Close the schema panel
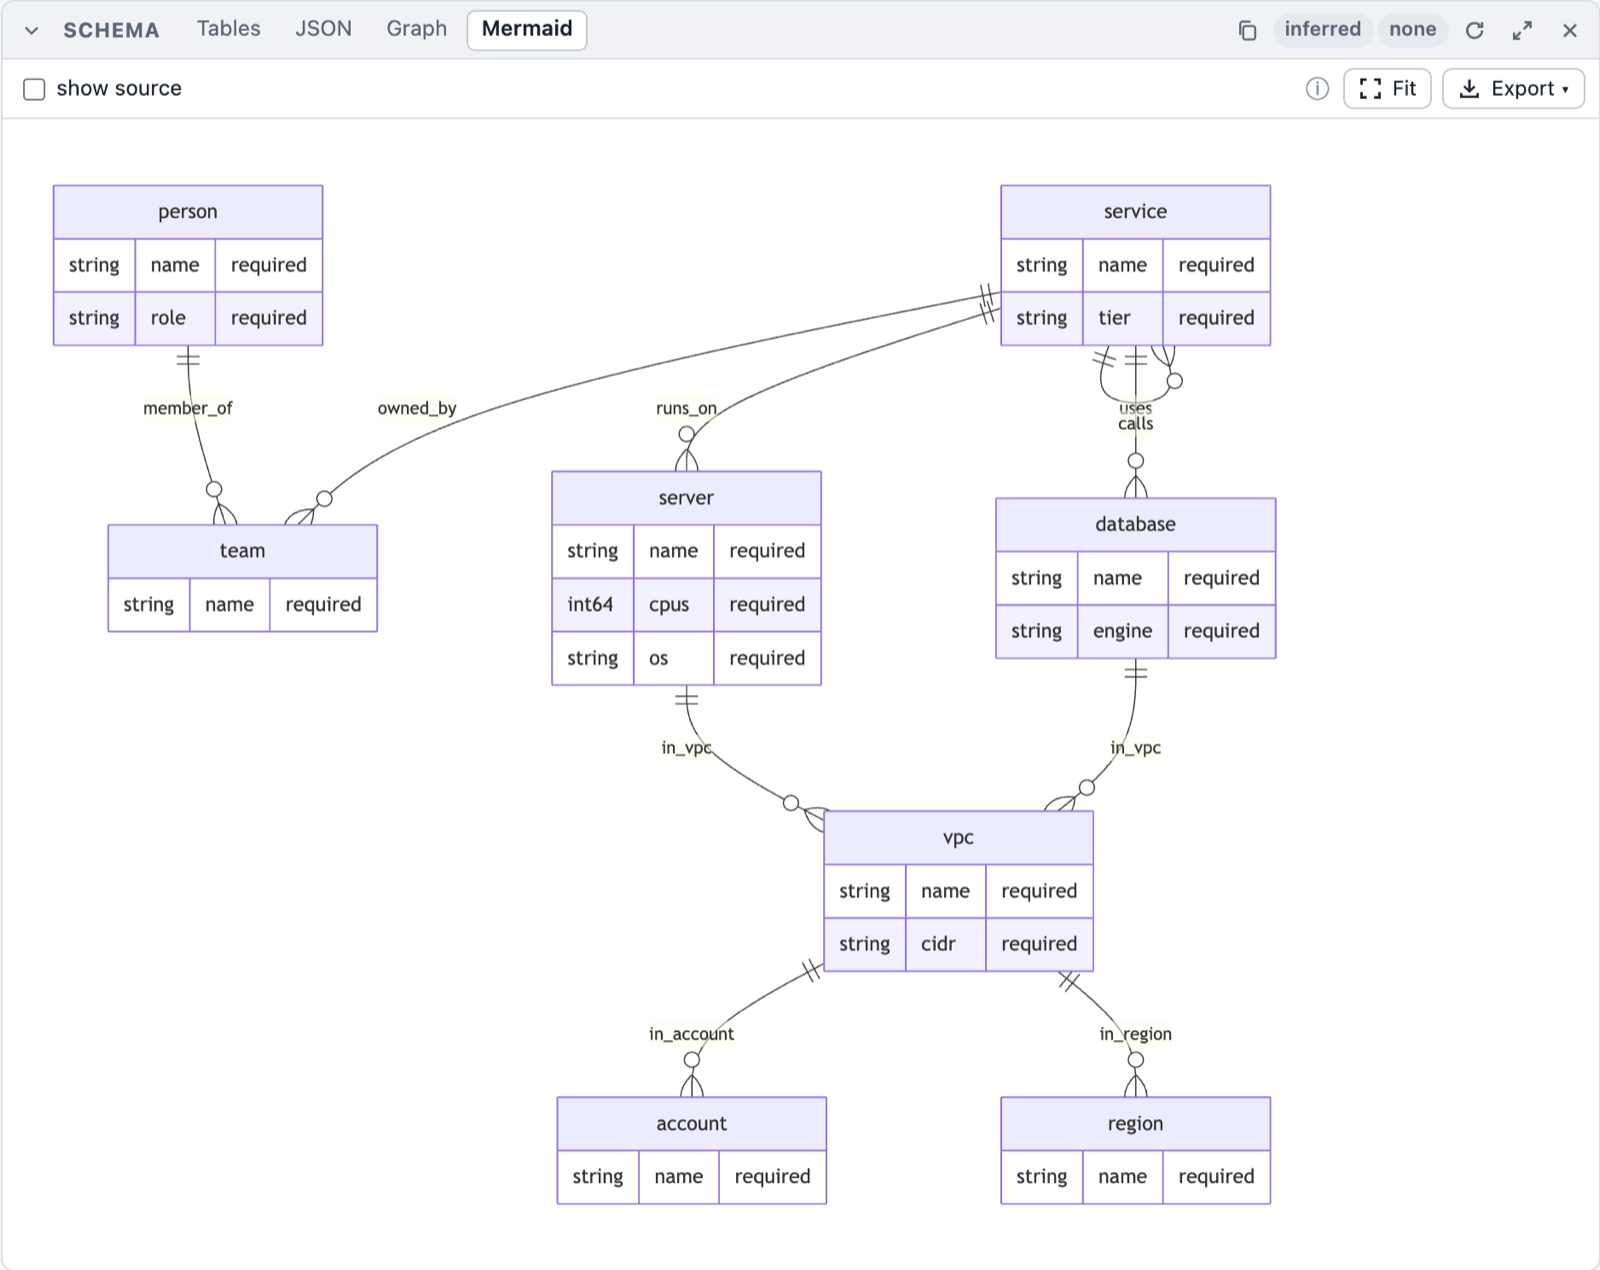This screenshot has height=1270, width=1600. [1570, 30]
